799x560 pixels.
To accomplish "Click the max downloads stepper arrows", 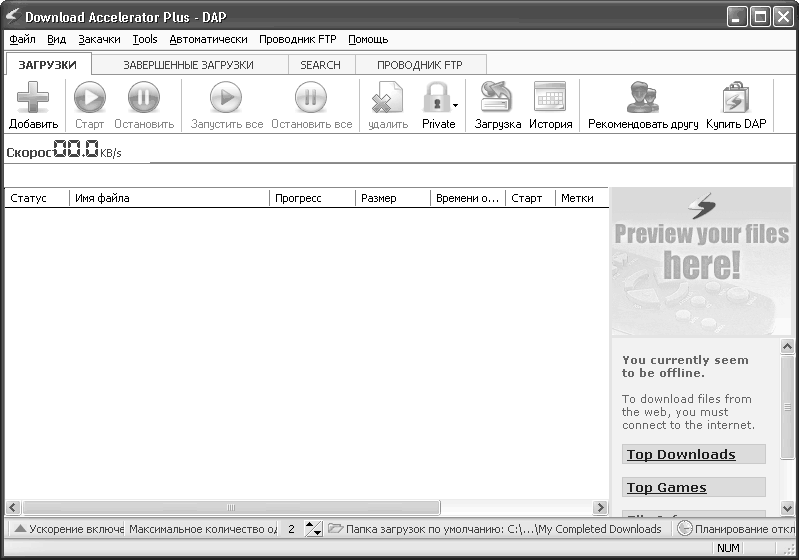I will click(313, 528).
